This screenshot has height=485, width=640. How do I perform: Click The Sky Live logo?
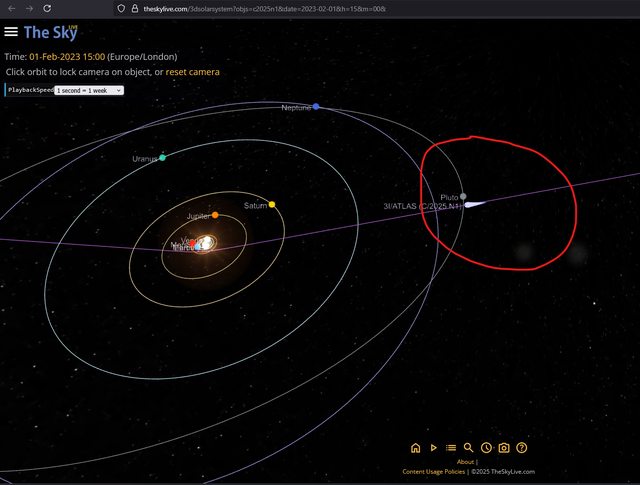click(x=51, y=32)
